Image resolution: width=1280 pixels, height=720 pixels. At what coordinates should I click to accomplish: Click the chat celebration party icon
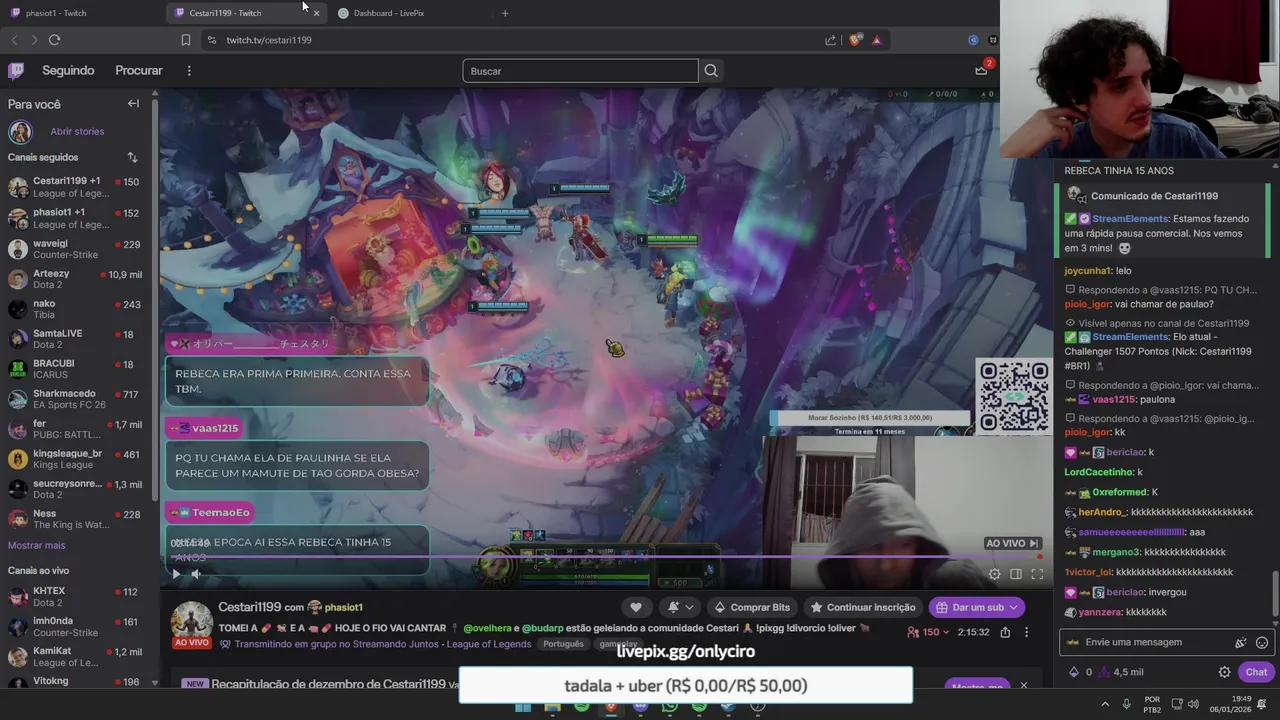point(1241,643)
